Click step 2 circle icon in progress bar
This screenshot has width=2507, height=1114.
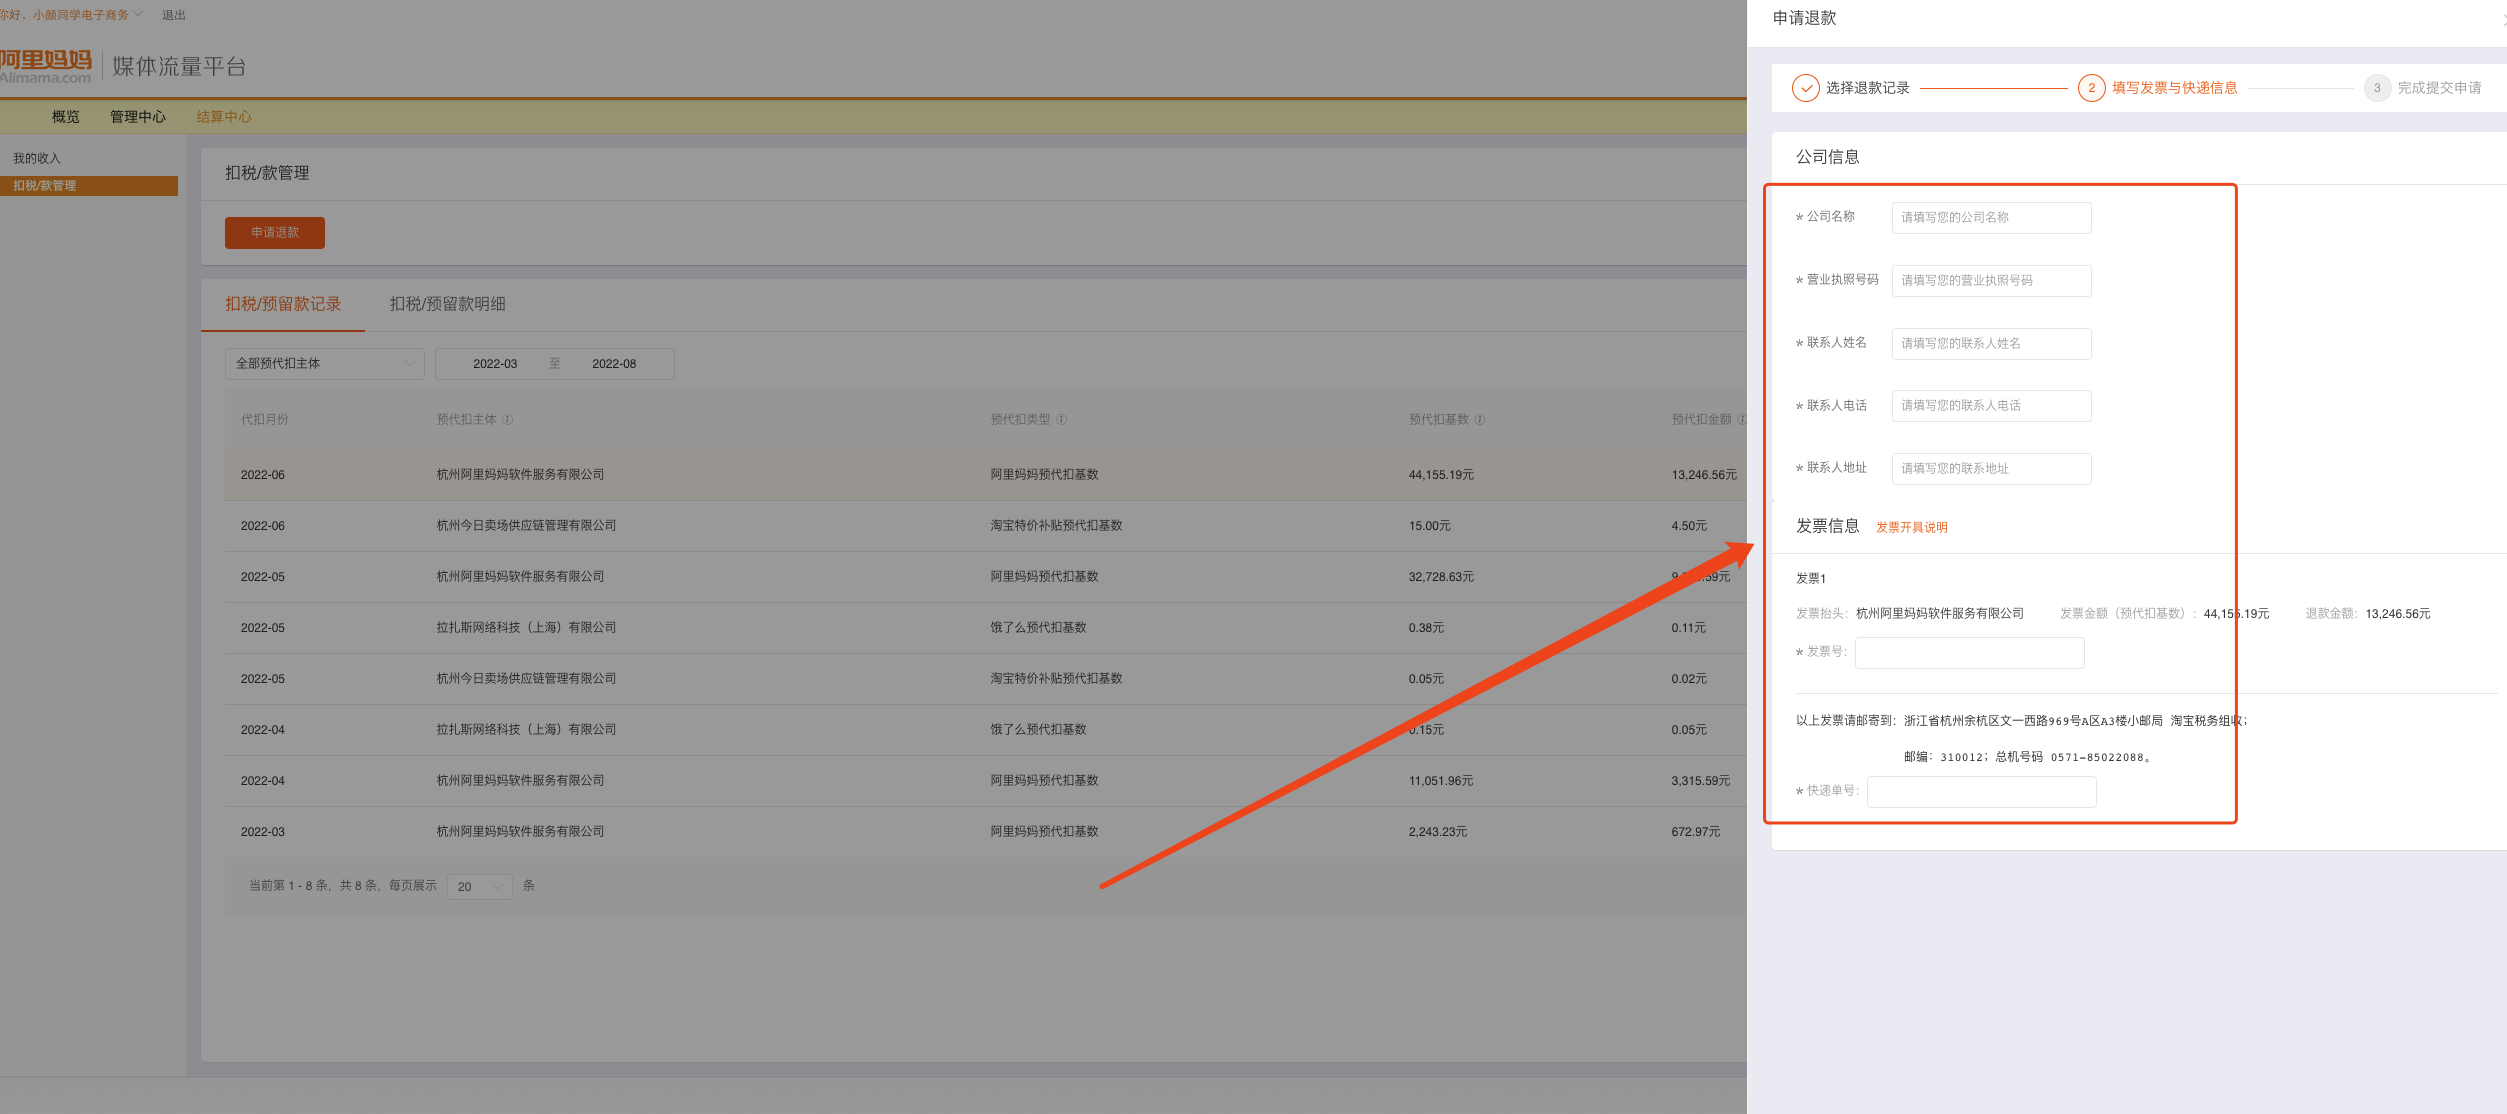coord(2091,88)
